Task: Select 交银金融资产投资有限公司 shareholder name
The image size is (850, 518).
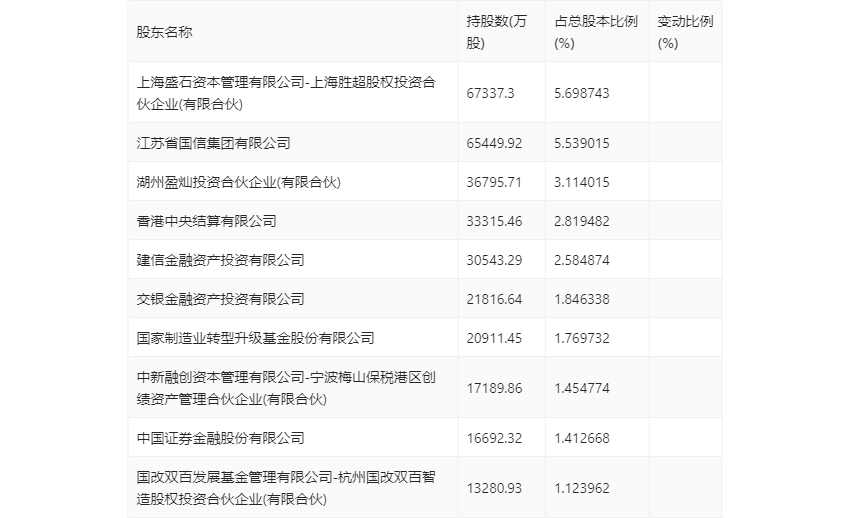Action: [220, 299]
